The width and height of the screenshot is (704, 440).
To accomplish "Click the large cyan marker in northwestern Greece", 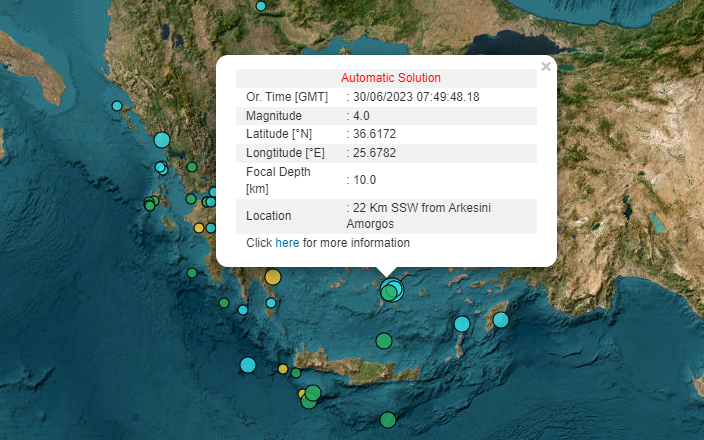I will (162, 140).
